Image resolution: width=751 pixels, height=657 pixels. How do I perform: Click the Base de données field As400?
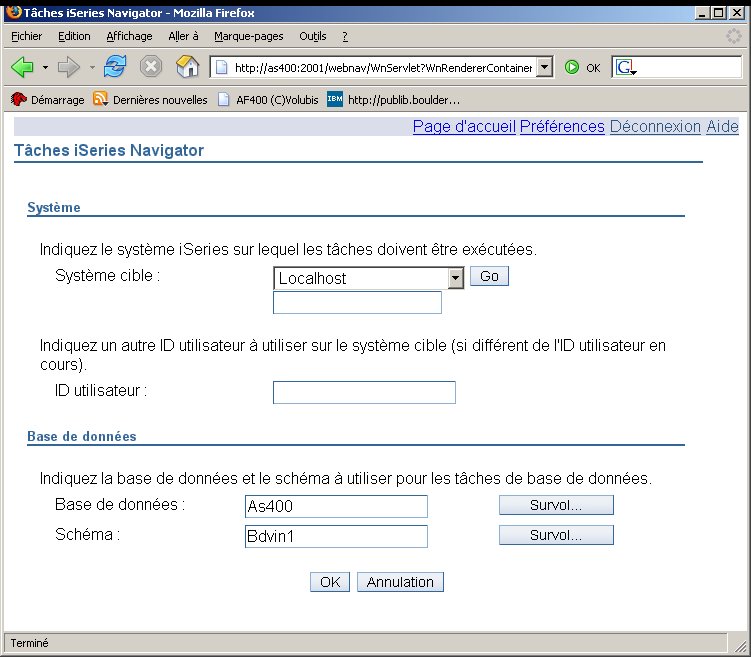pos(336,506)
